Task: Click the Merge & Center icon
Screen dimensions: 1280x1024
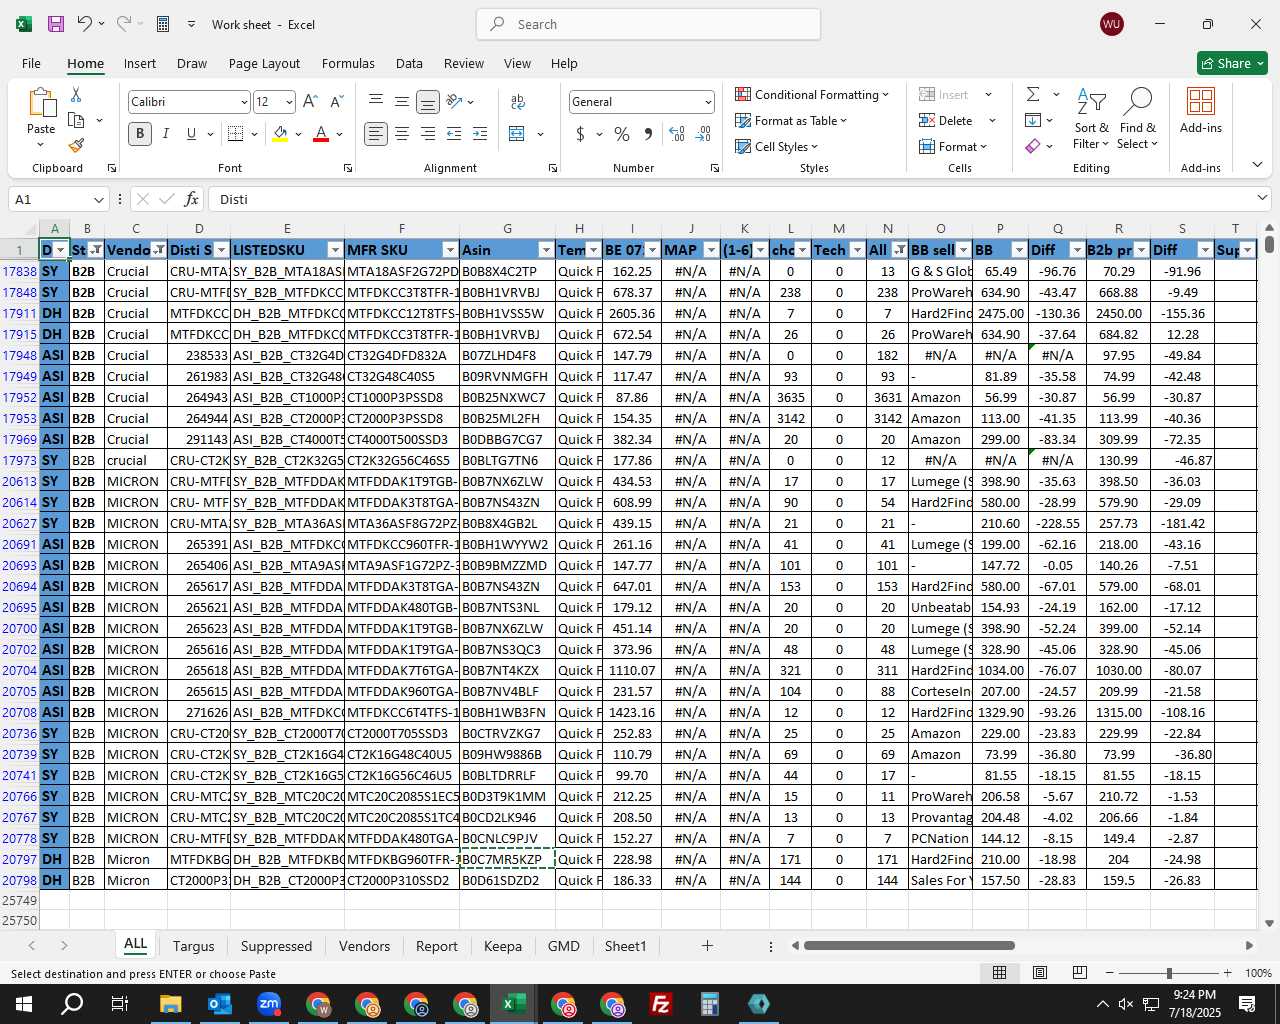Action: (x=517, y=134)
